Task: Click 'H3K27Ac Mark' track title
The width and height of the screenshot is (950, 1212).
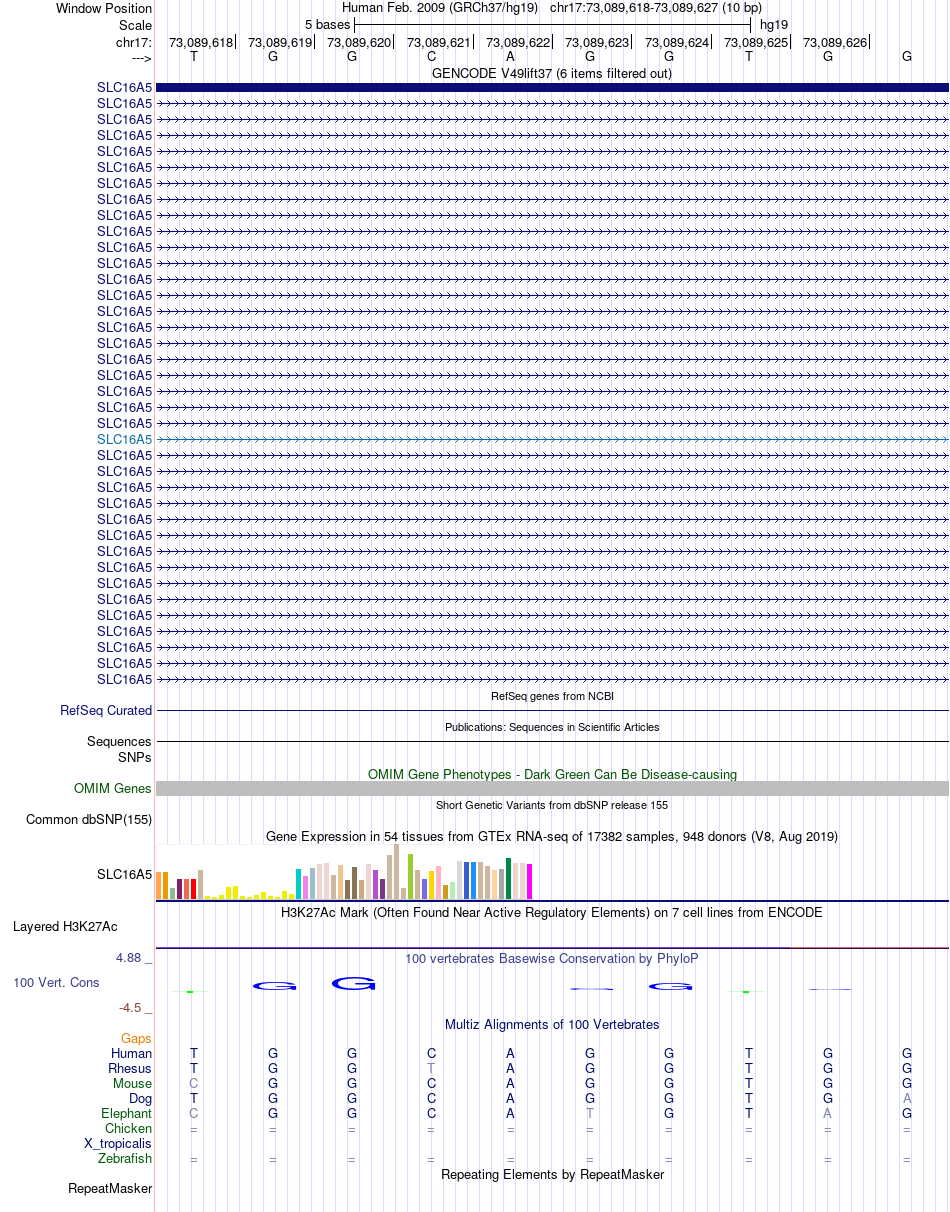Action: pos(552,912)
